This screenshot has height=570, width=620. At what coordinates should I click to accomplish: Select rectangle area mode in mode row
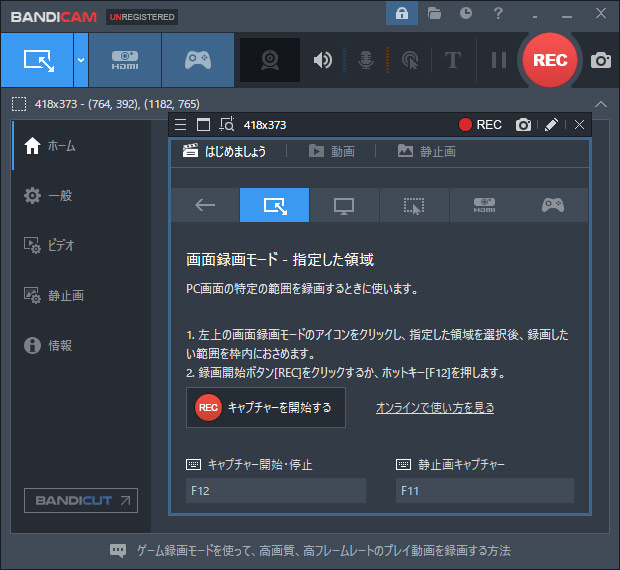point(274,205)
